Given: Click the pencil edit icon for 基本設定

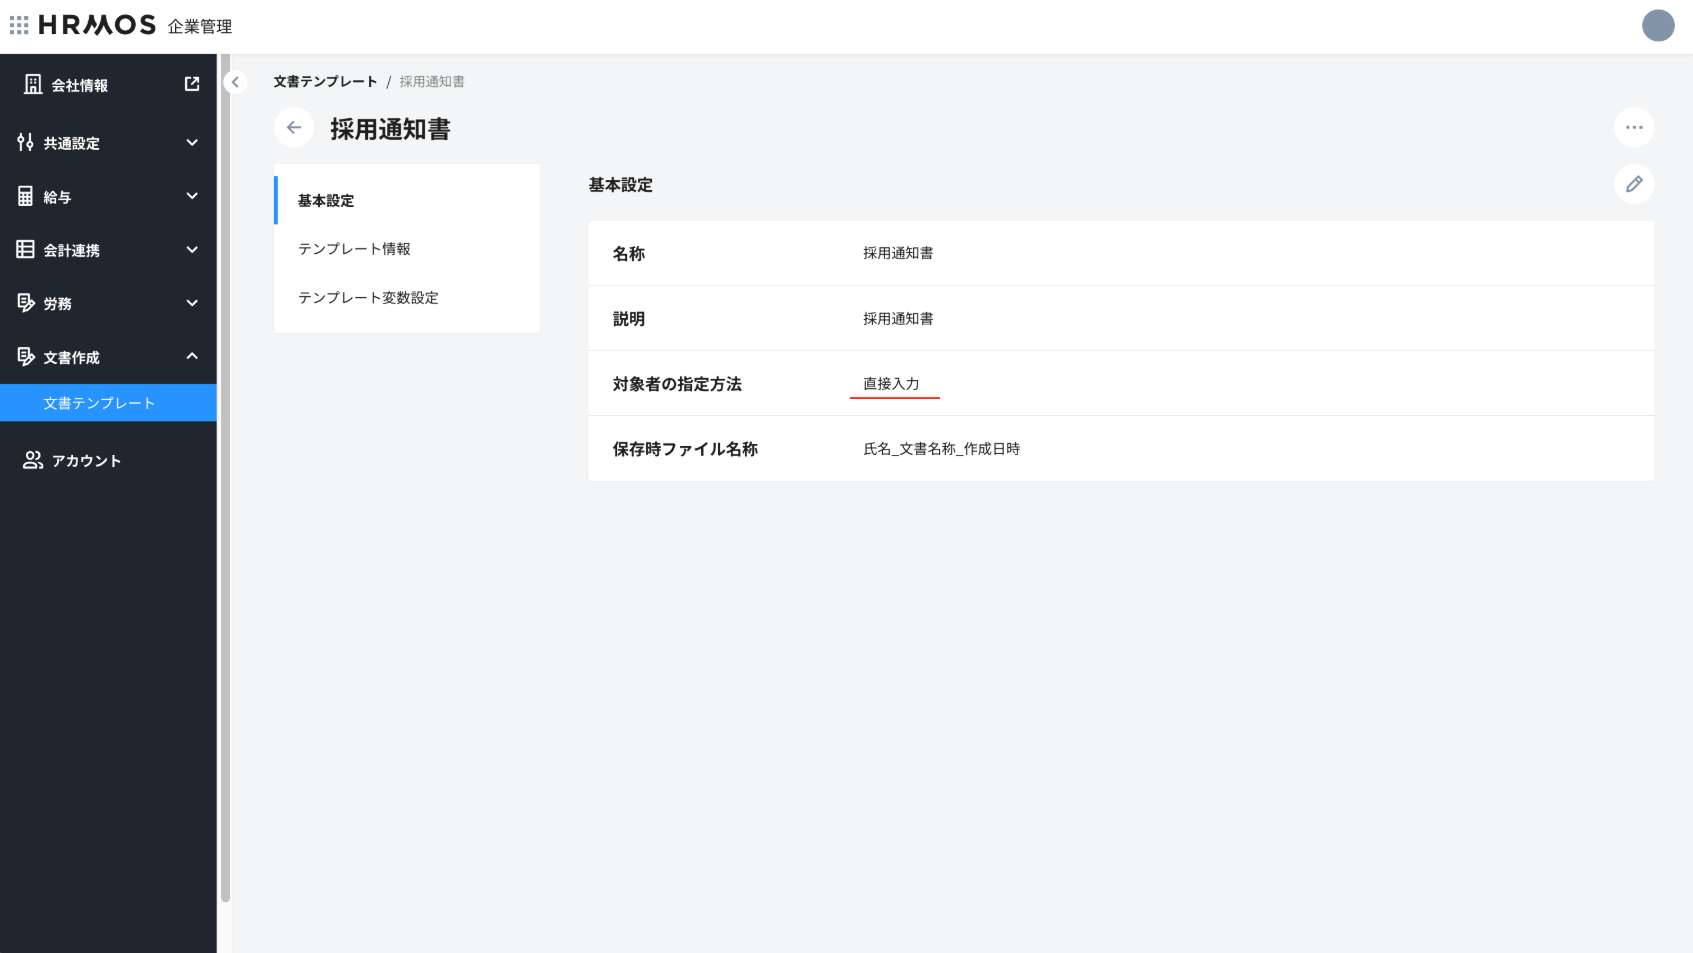Looking at the screenshot, I should (x=1633, y=184).
